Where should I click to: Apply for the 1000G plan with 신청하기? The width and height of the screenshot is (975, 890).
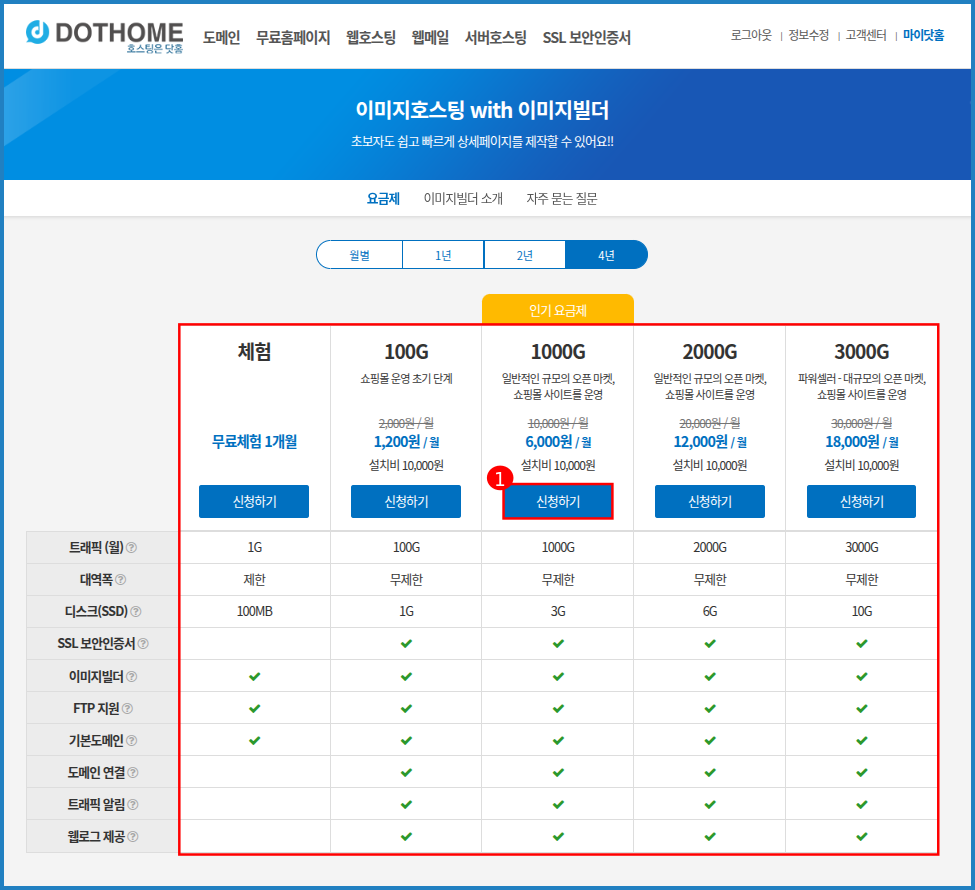(x=558, y=502)
